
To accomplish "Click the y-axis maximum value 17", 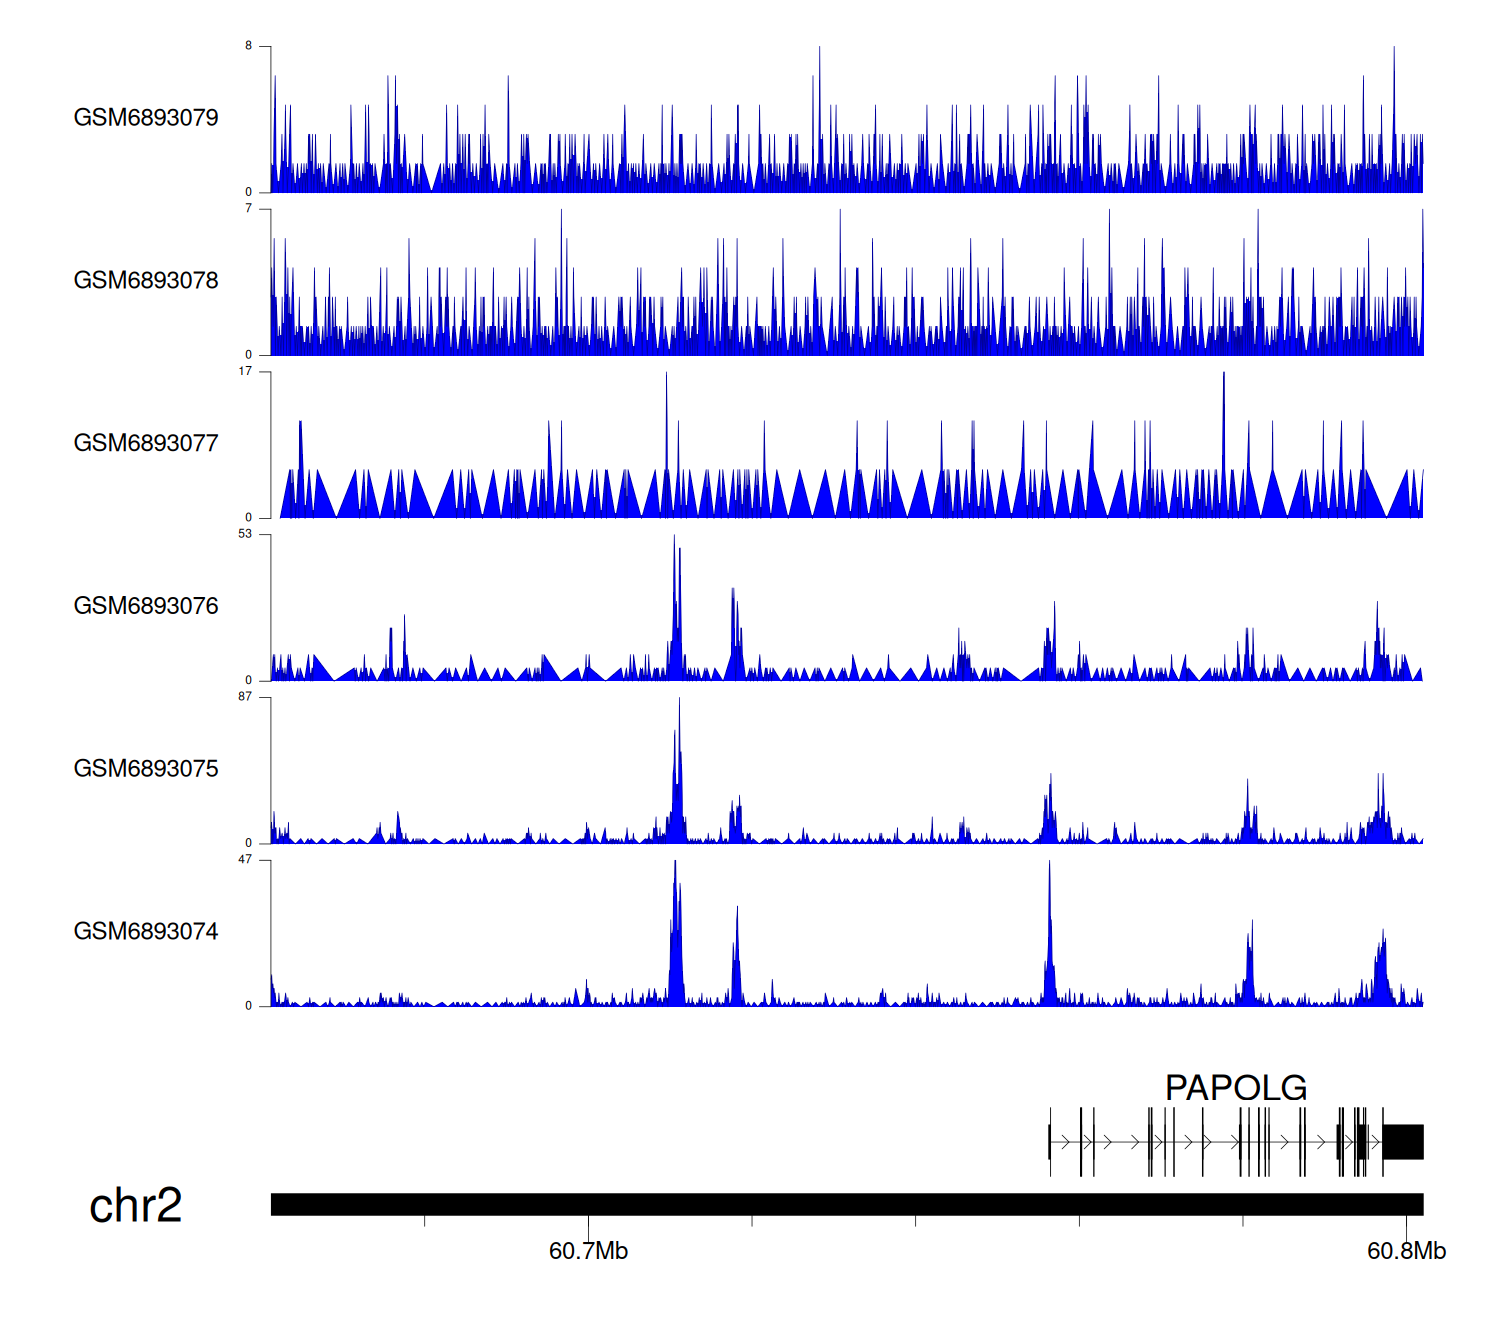I will pos(245,371).
